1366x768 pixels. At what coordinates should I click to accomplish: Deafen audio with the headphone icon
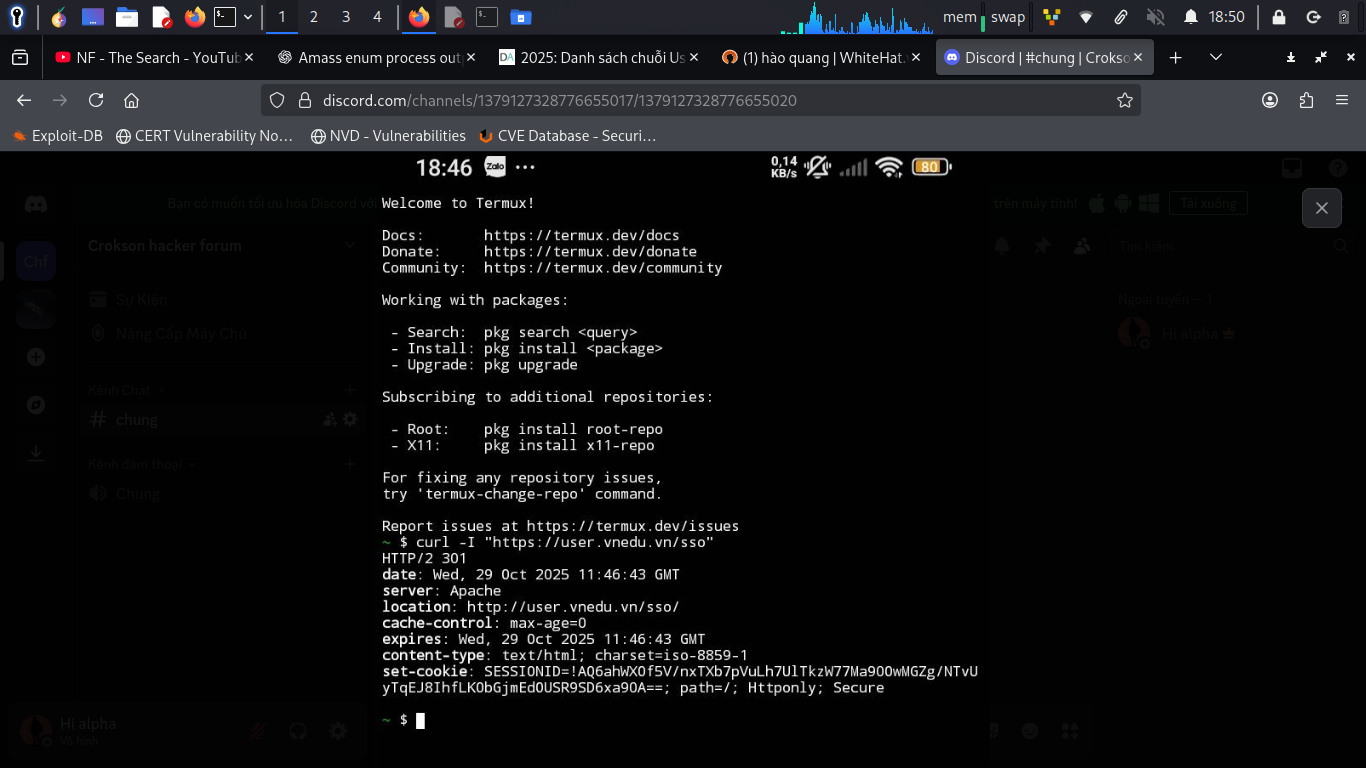298,731
